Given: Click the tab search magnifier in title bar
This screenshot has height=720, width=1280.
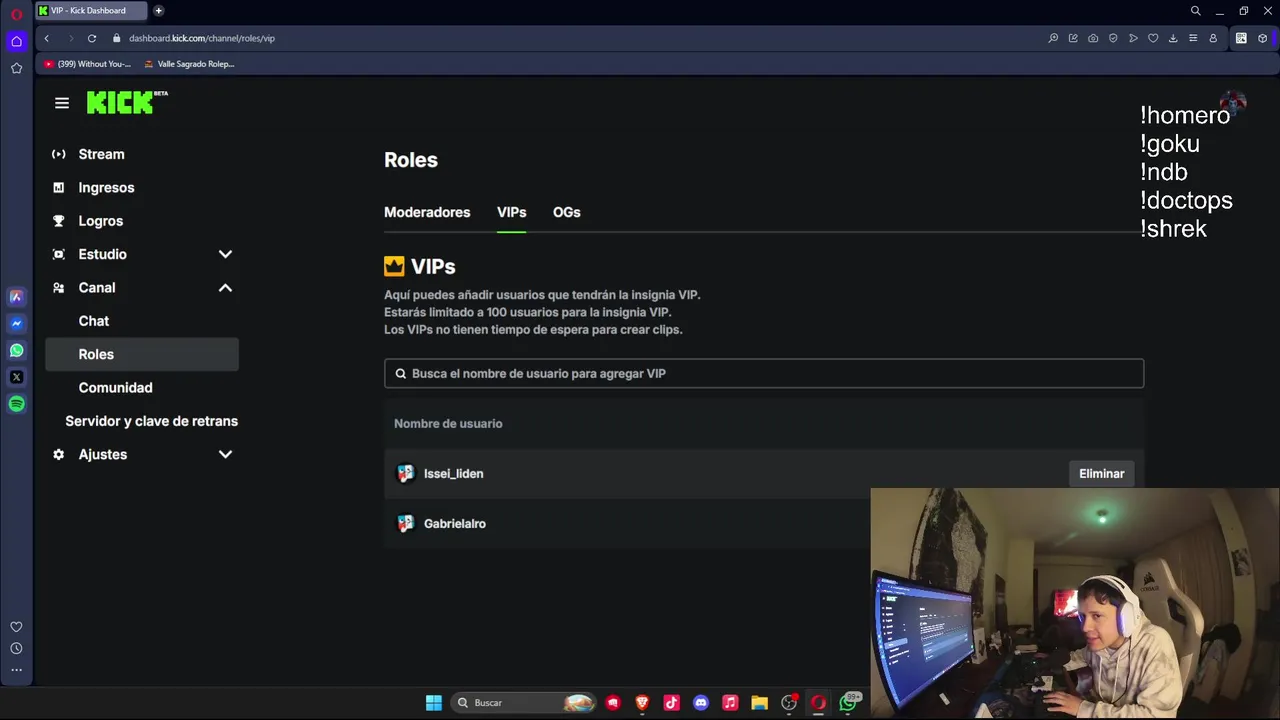Looking at the screenshot, I should 1195,11.
